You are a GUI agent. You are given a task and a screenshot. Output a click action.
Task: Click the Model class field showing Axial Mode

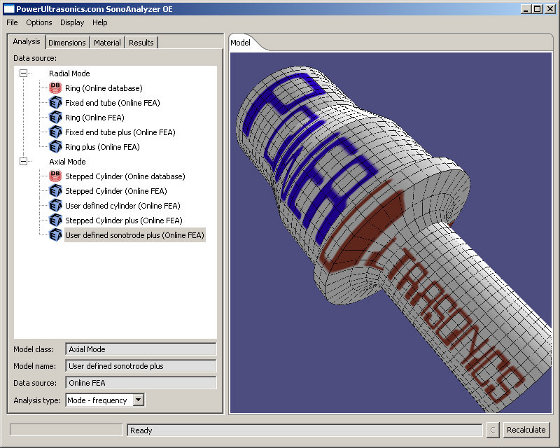(141, 349)
